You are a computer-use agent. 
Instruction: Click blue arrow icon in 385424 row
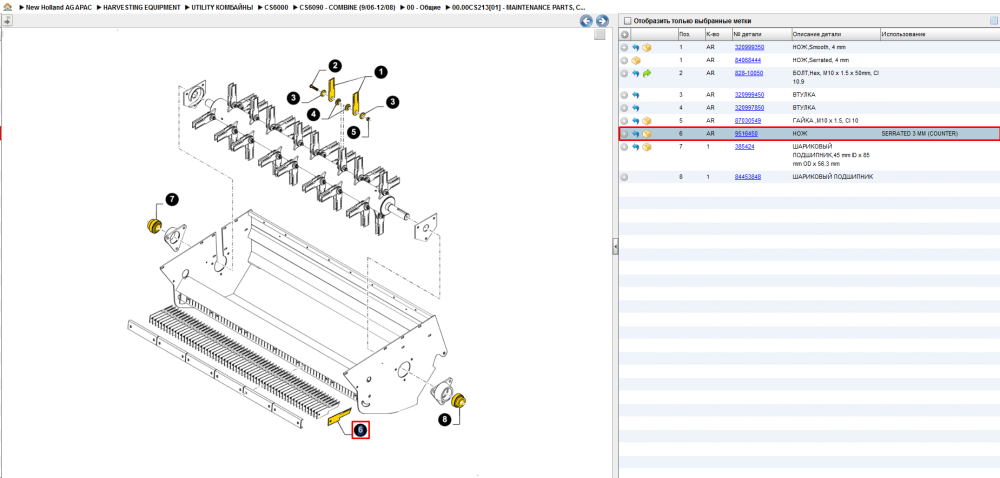[636, 147]
